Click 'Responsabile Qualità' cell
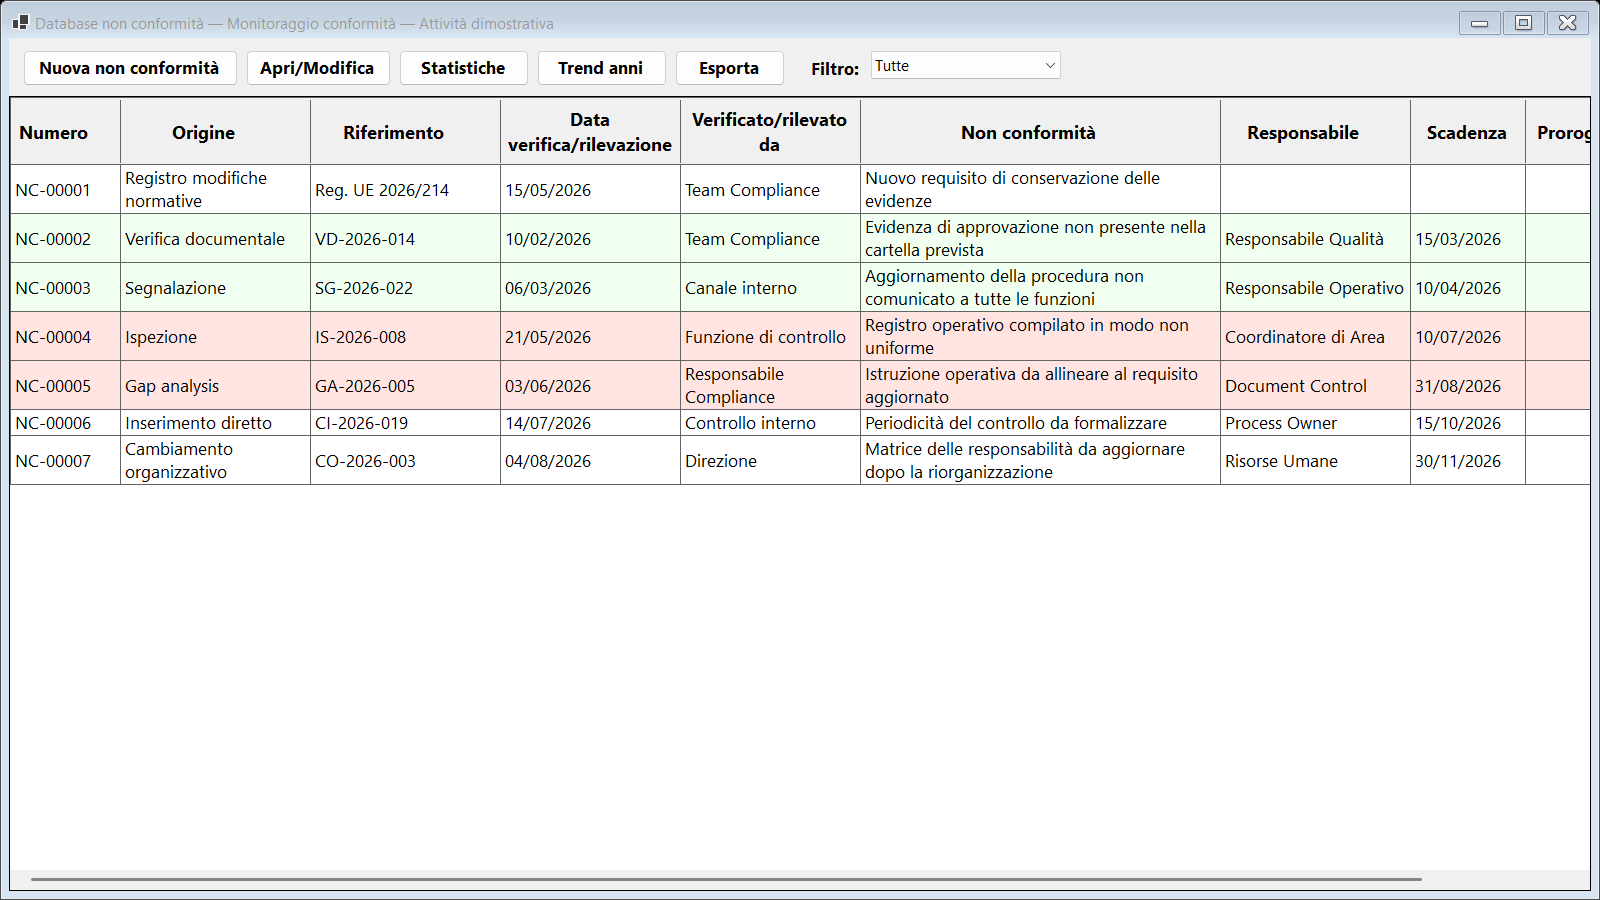 click(x=1315, y=238)
